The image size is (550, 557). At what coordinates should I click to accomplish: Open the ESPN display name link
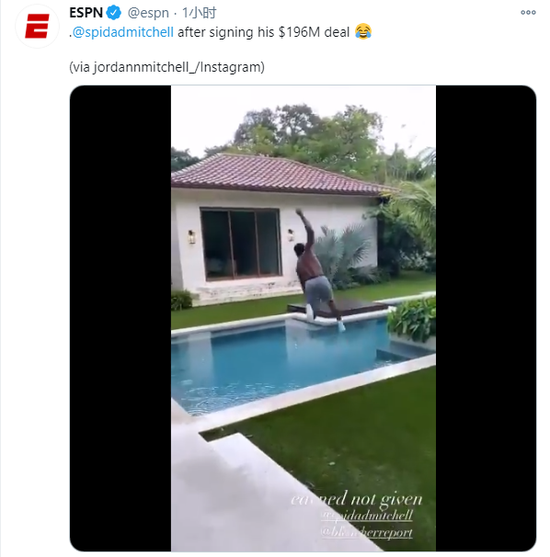86,13
